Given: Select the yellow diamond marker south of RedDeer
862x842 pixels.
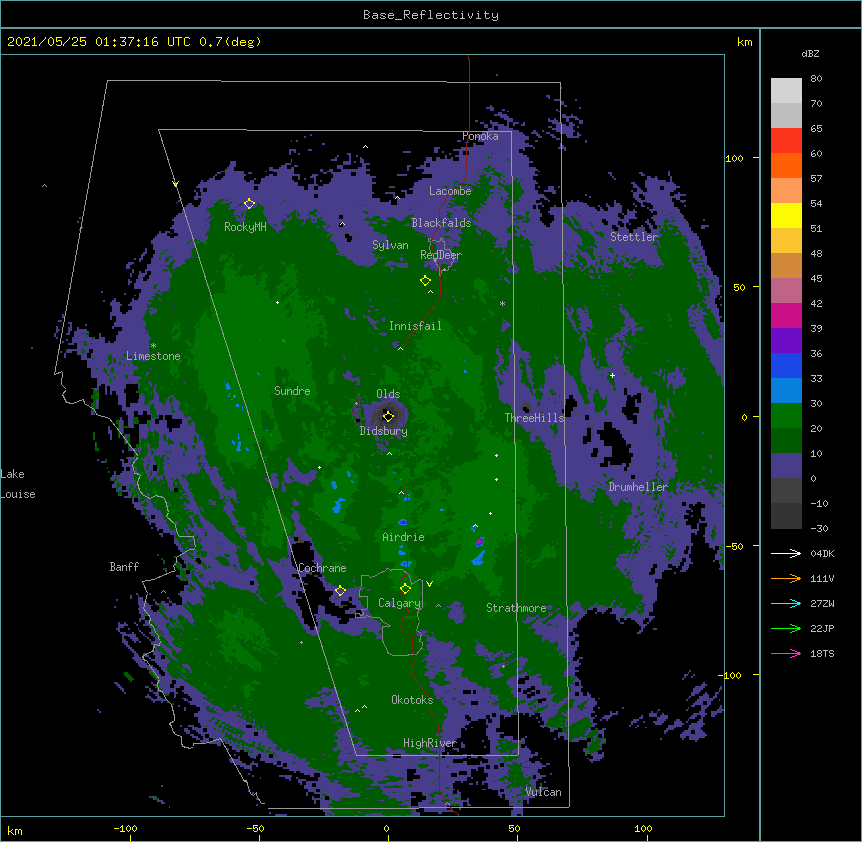Looking at the screenshot, I should pos(426,281).
